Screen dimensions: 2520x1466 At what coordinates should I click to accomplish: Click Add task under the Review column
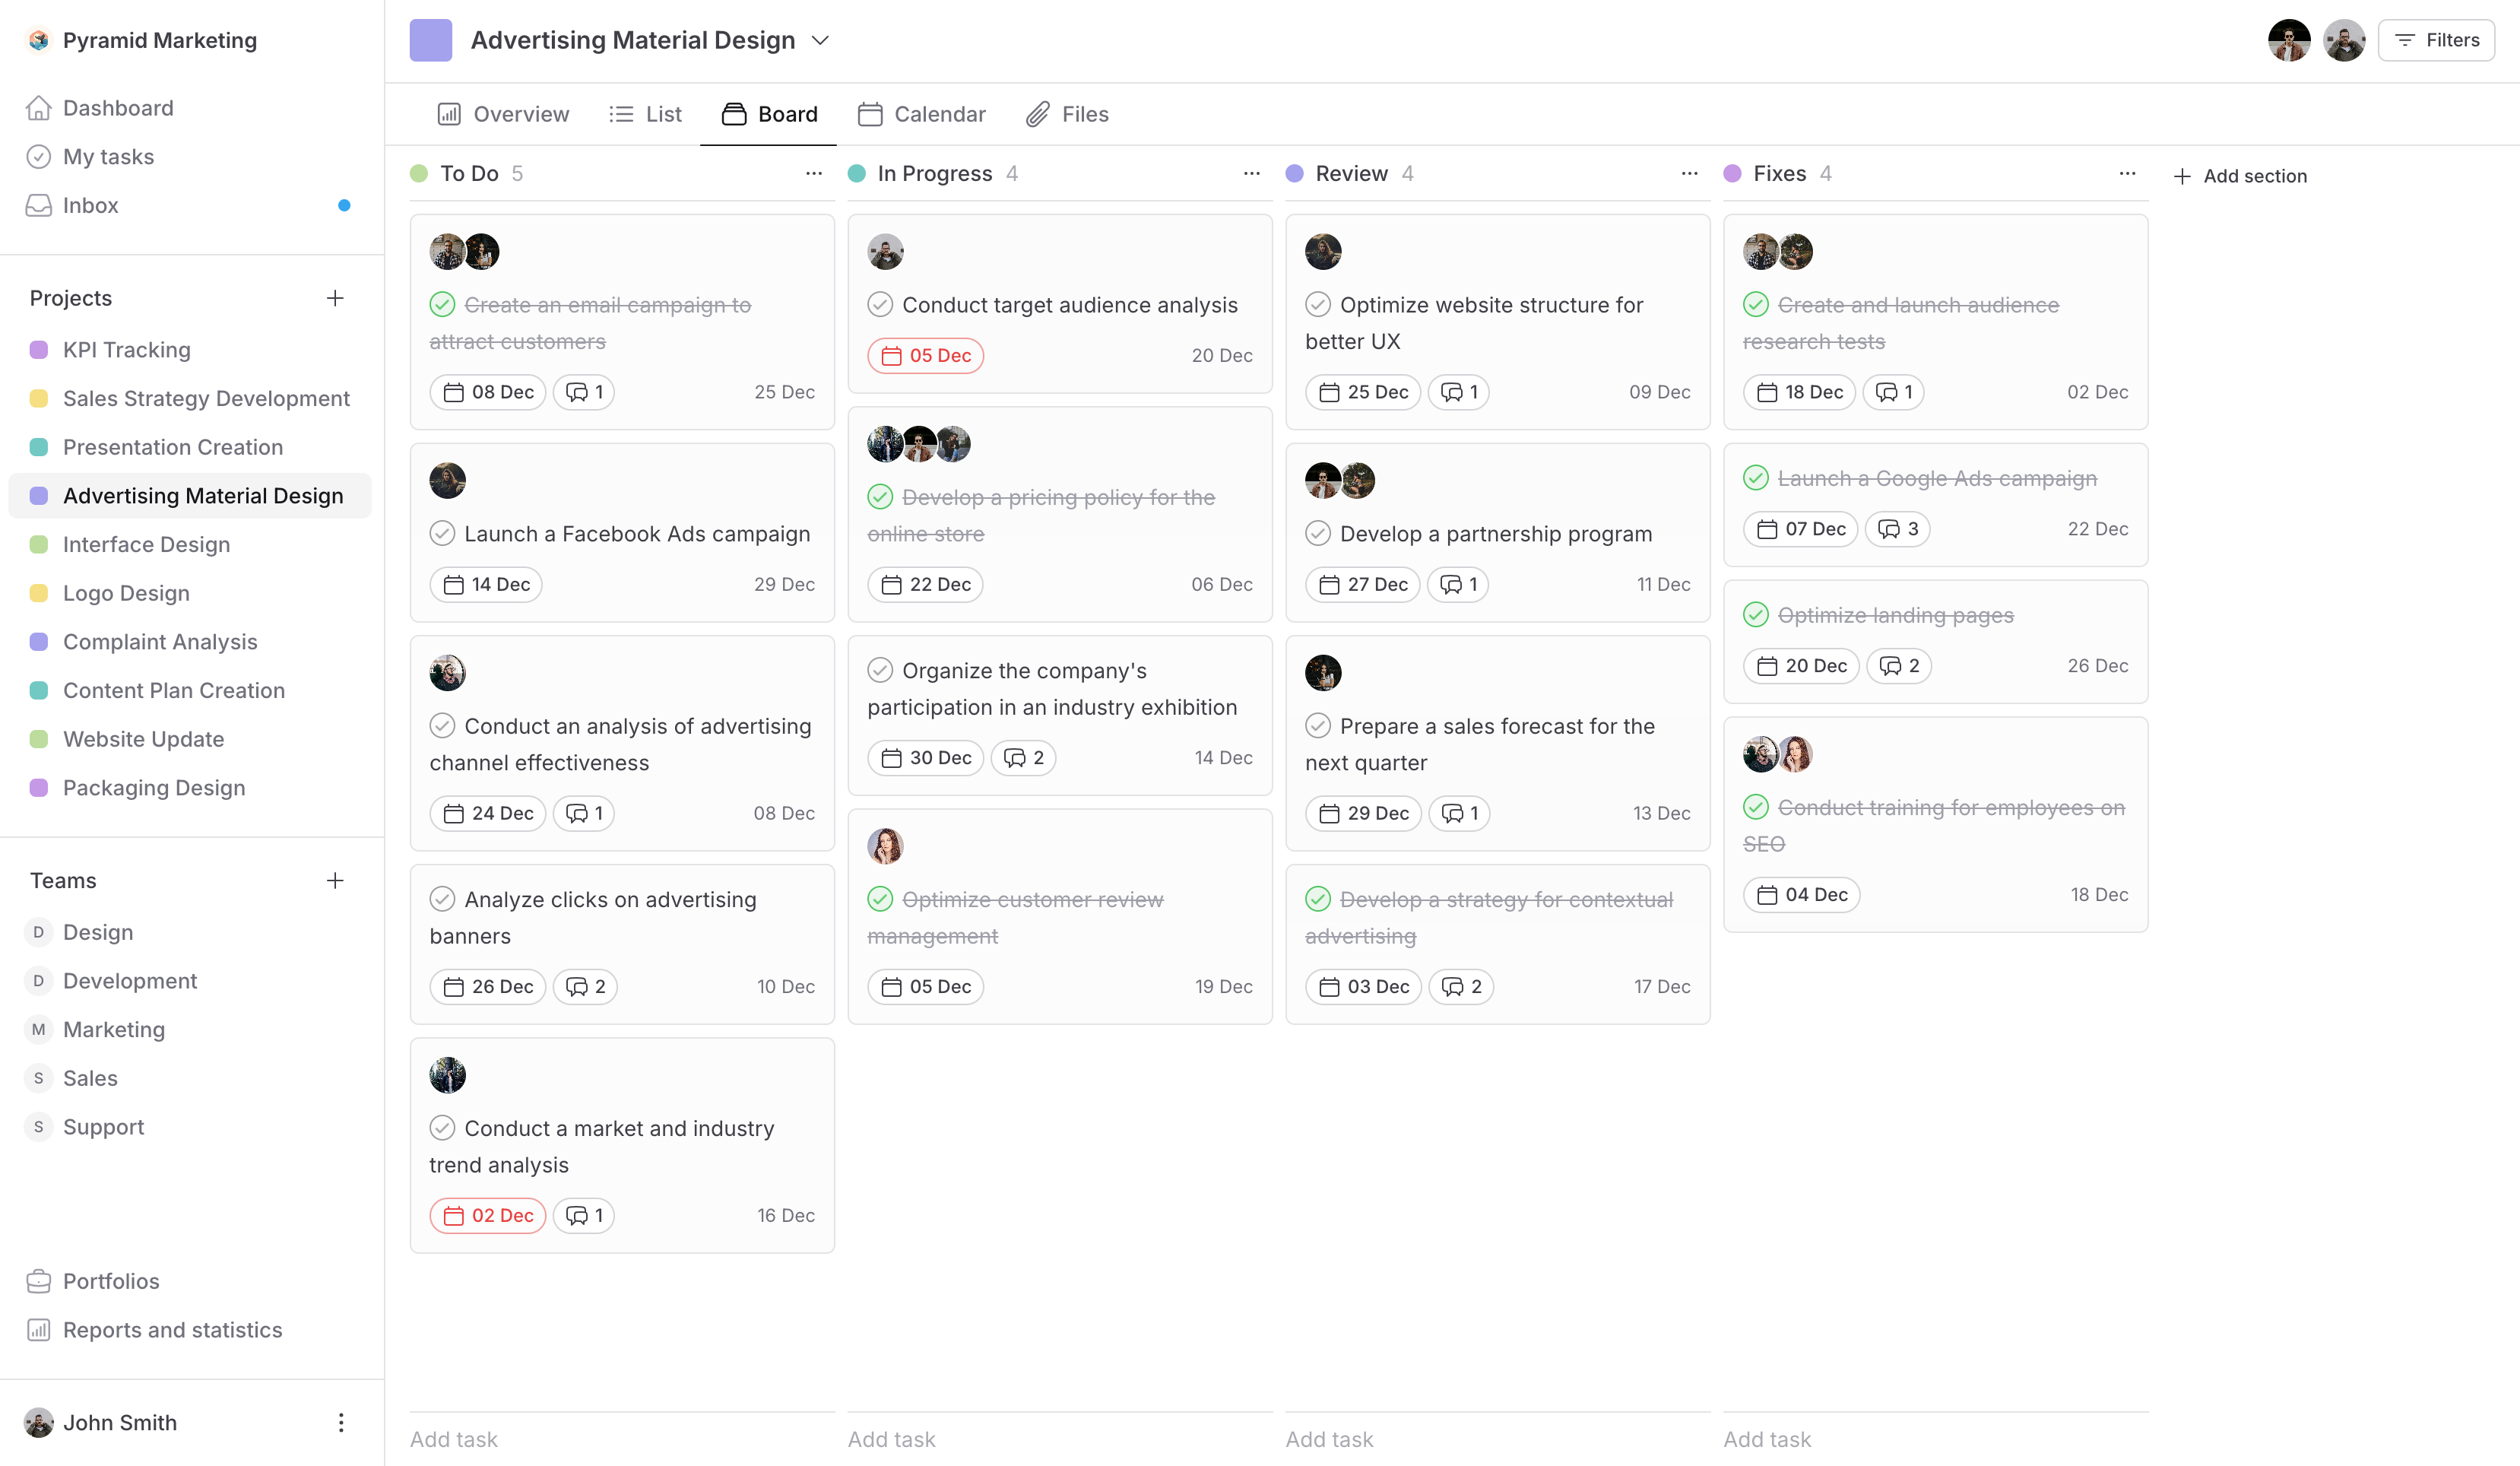click(1329, 1439)
